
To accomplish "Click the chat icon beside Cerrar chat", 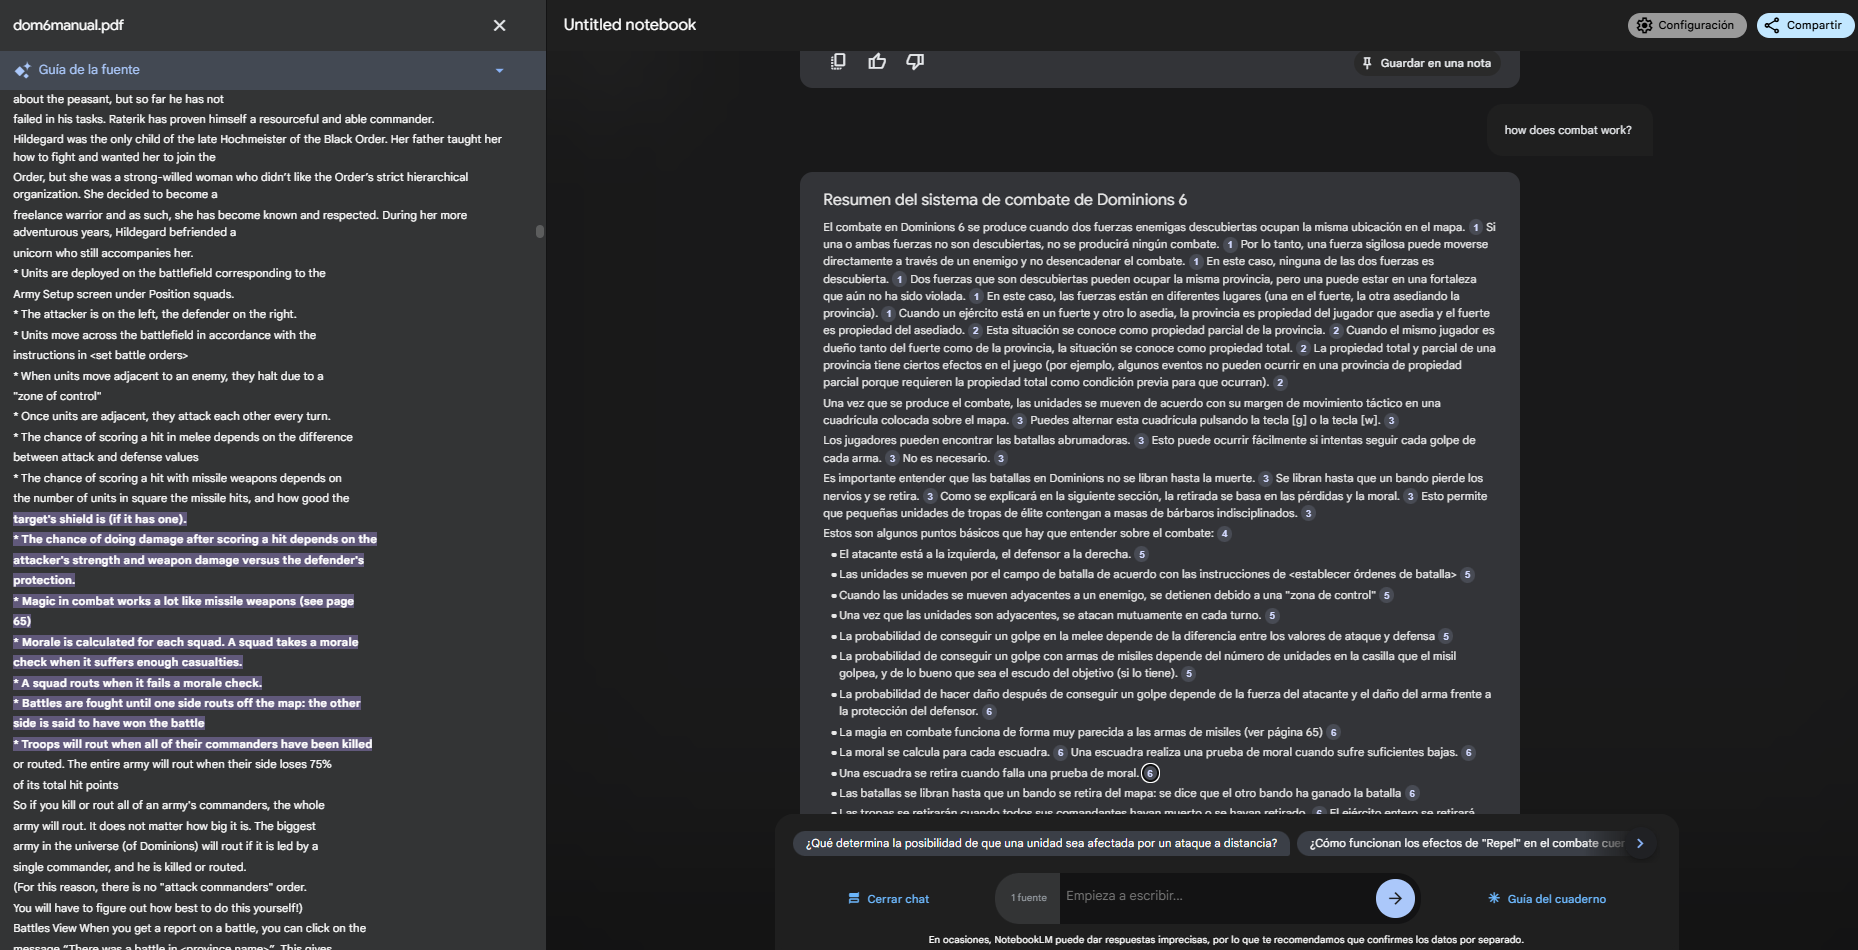I will [x=854, y=899].
